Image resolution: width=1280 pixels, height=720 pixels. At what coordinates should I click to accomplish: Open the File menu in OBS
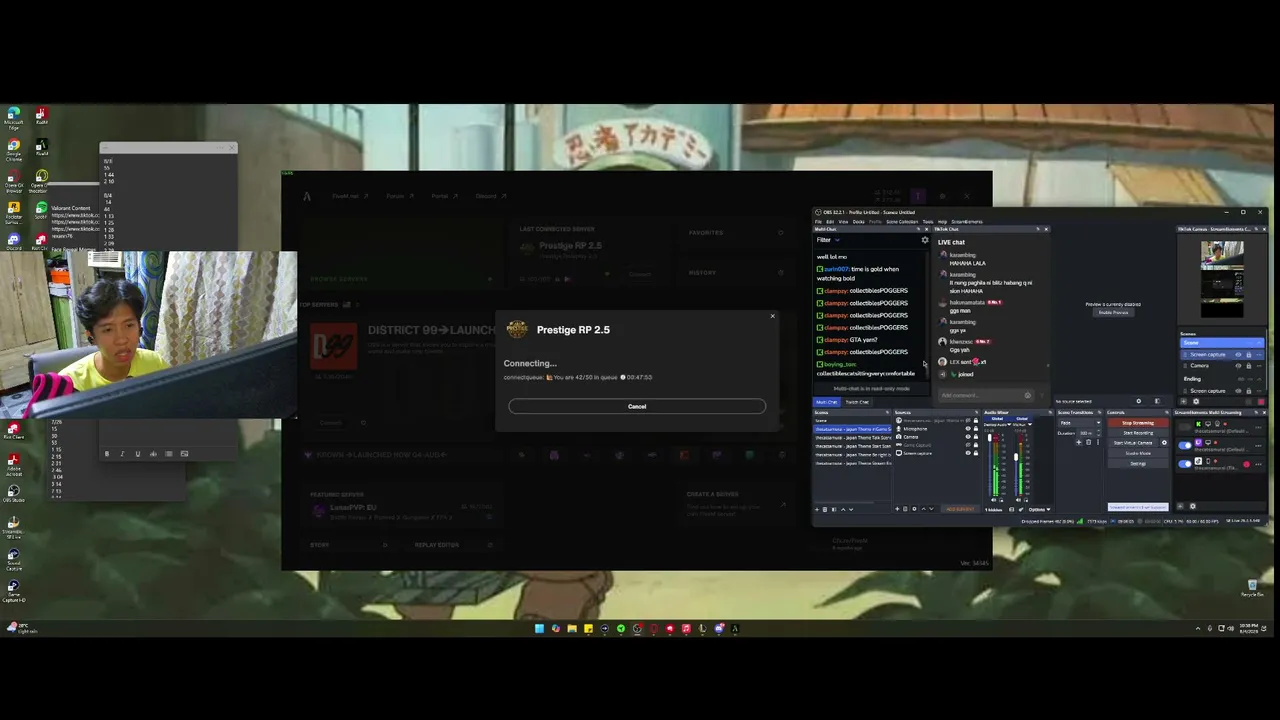pos(818,222)
